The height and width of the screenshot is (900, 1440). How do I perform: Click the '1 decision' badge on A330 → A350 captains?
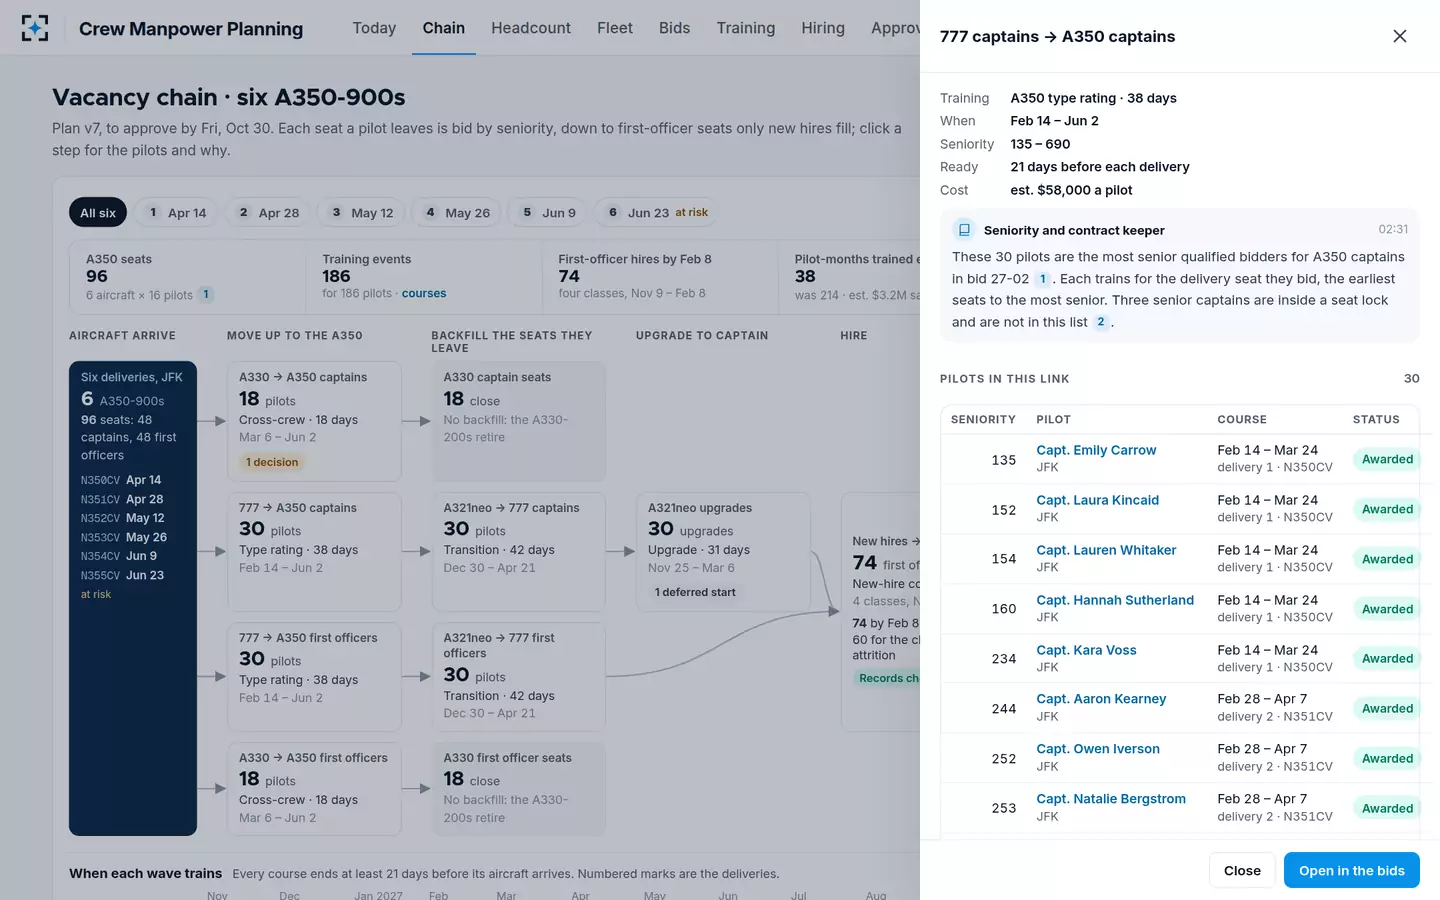click(272, 462)
